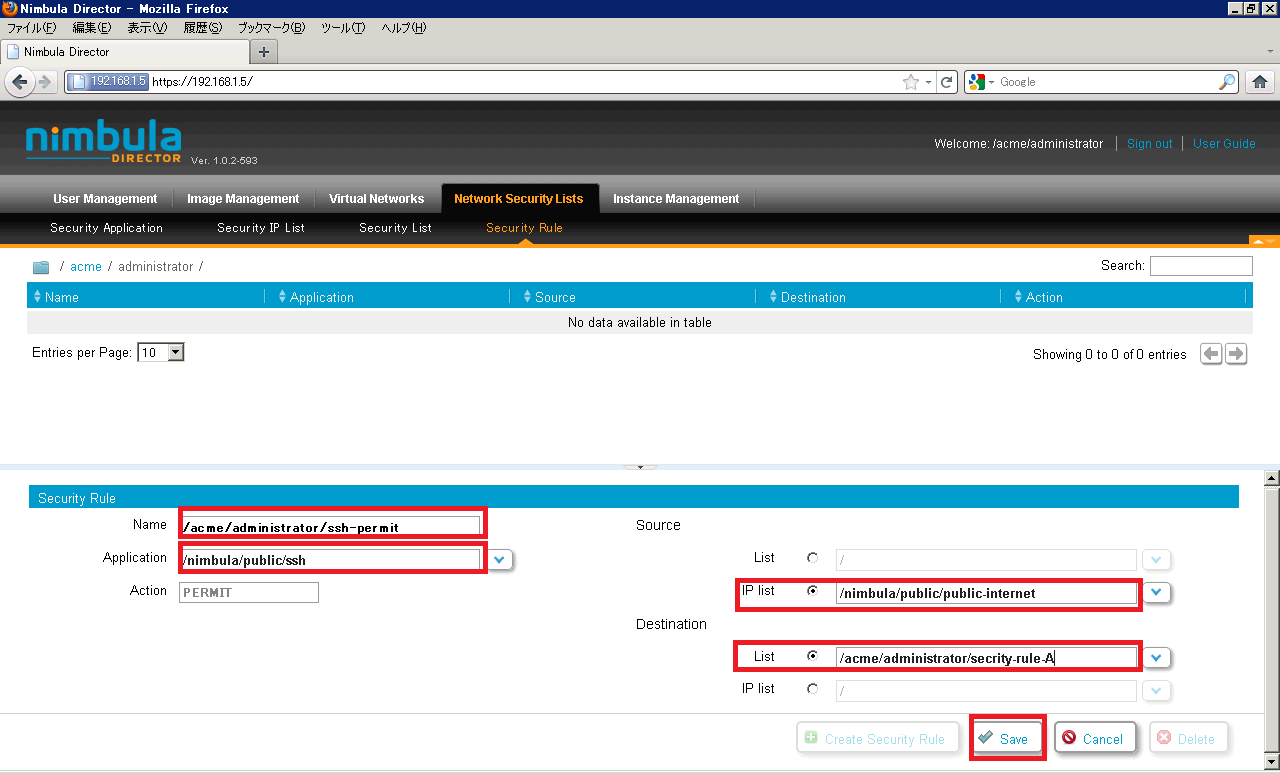Open the tab list dropdown arrow

tap(1269, 52)
